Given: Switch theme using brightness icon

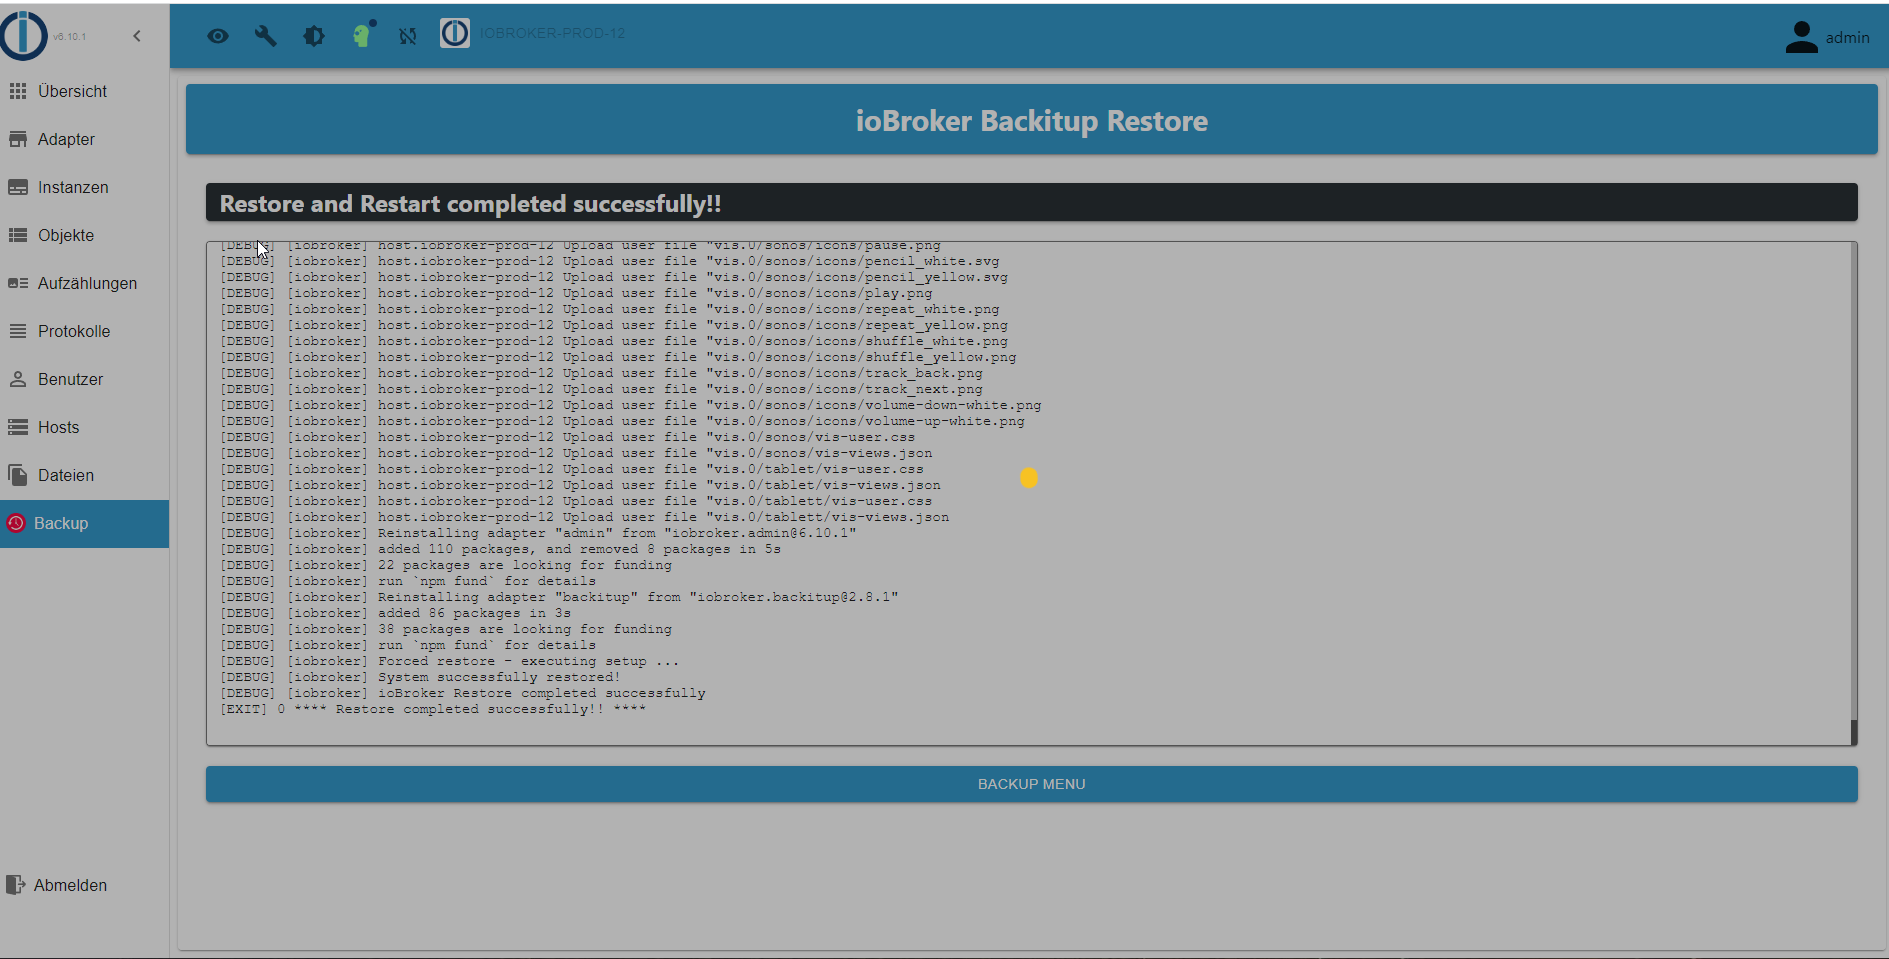Looking at the screenshot, I should coord(314,36).
